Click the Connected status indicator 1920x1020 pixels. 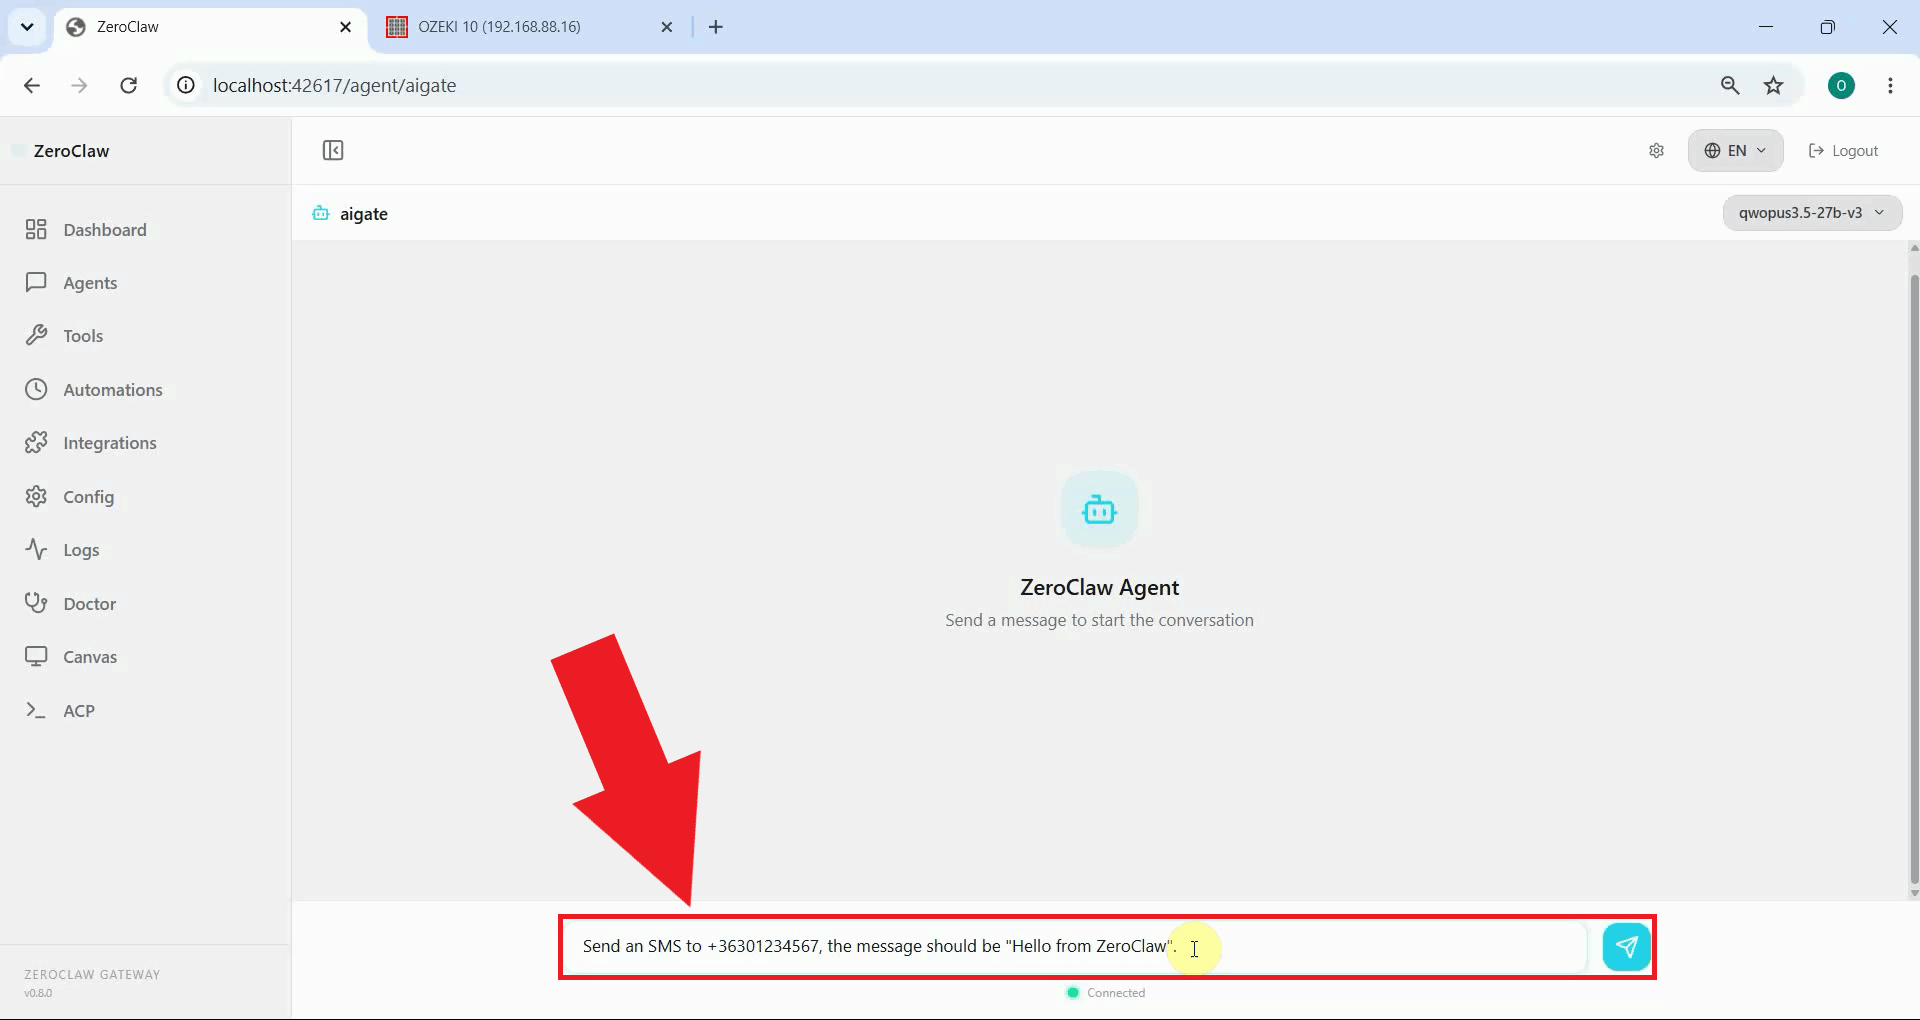pyautogui.click(x=1106, y=993)
